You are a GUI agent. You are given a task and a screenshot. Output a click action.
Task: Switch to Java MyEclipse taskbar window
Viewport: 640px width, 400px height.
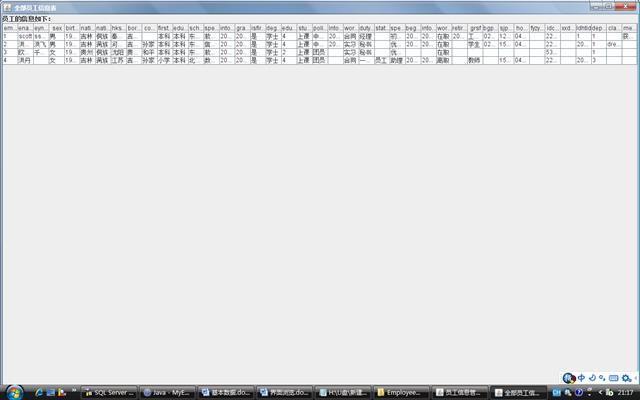click(167, 393)
